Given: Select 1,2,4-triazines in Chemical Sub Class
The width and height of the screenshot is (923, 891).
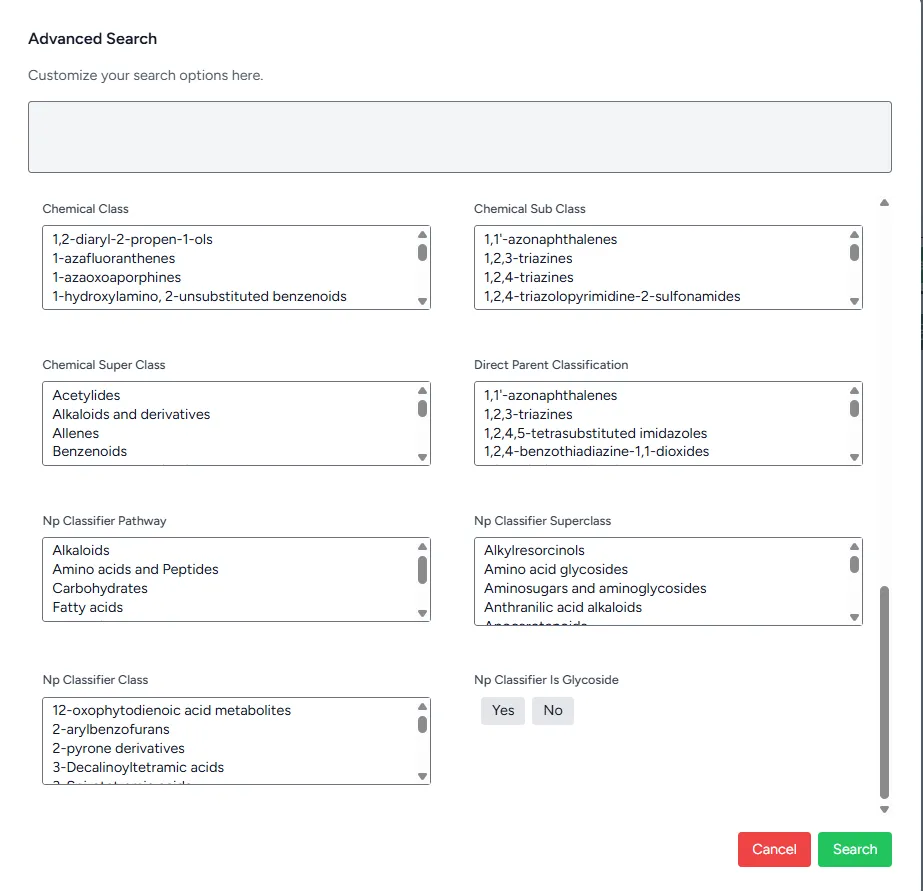Looking at the screenshot, I should pos(529,277).
